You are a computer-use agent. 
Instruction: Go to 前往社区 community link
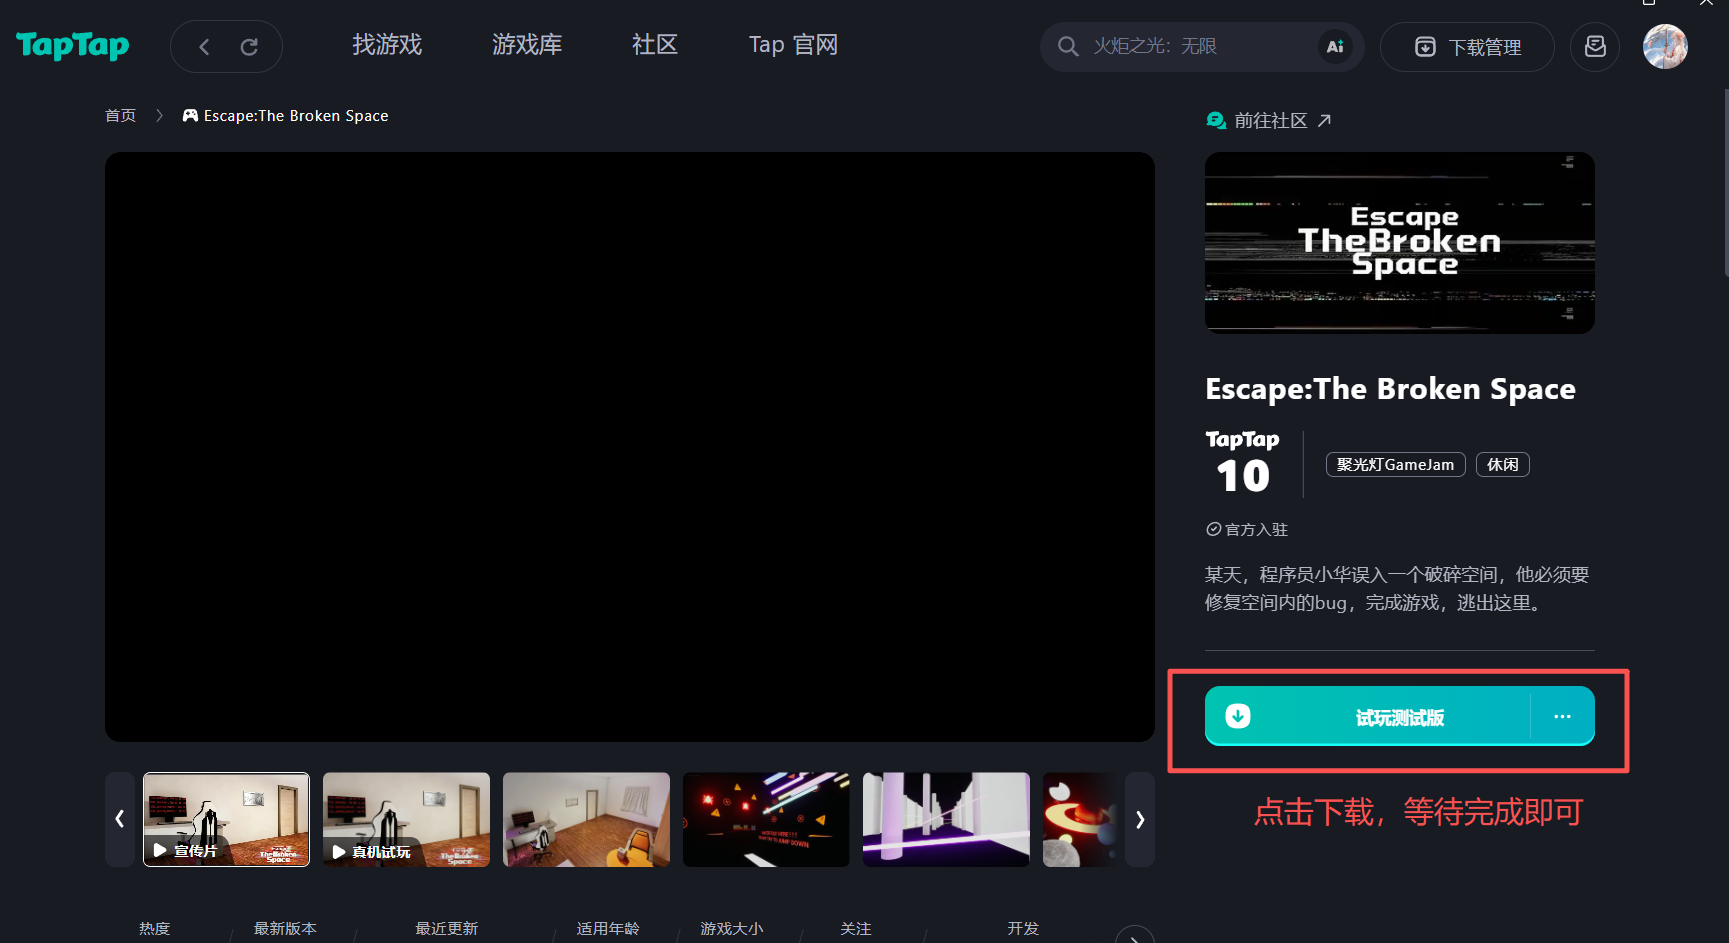click(1269, 121)
